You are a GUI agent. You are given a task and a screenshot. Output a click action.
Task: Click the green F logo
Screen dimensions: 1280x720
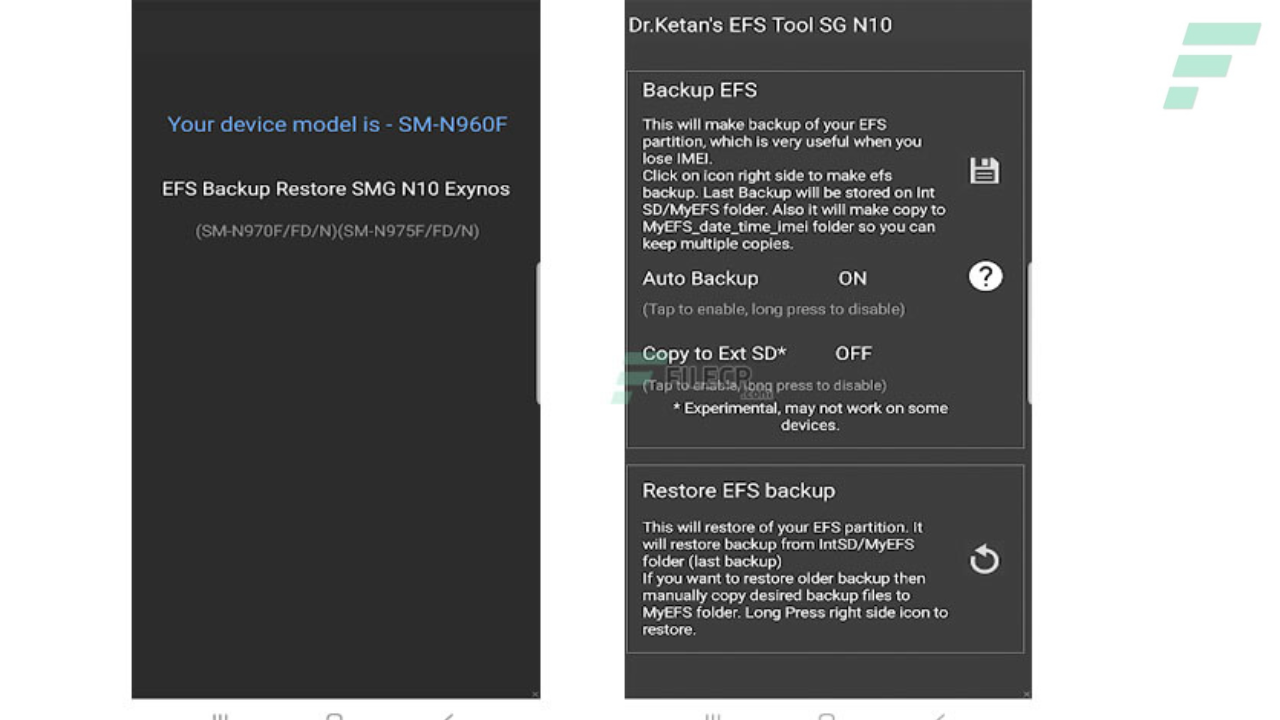click(x=1211, y=65)
